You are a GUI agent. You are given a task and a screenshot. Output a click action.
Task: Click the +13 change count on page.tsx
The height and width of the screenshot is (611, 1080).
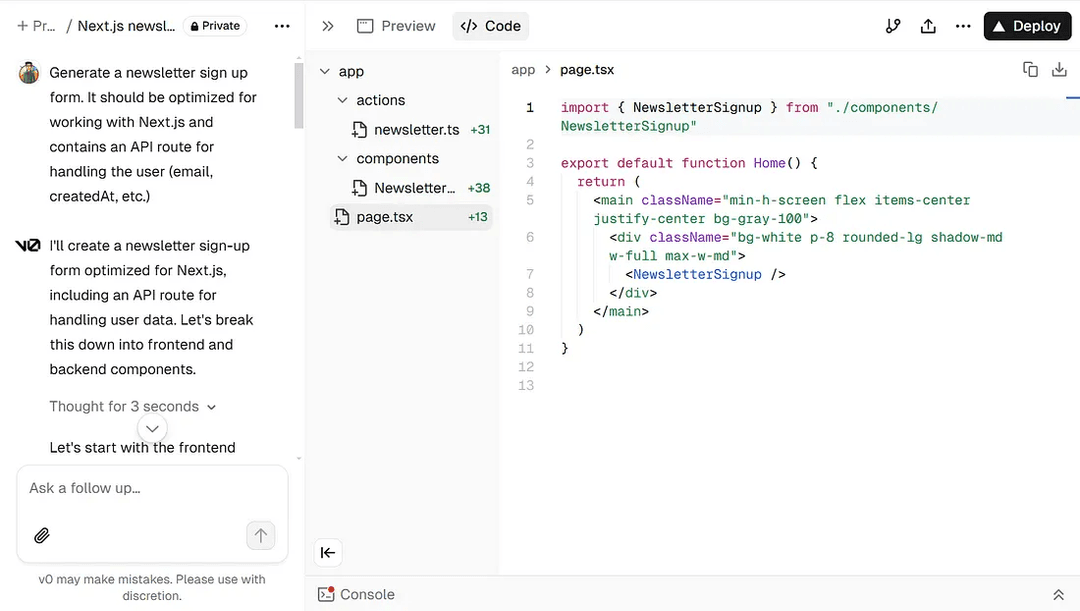[x=477, y=217]
